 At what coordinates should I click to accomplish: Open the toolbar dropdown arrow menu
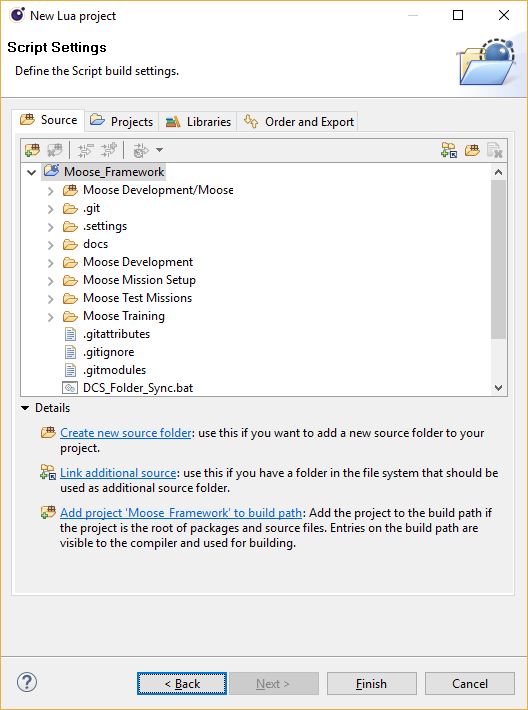click(159, 150)
